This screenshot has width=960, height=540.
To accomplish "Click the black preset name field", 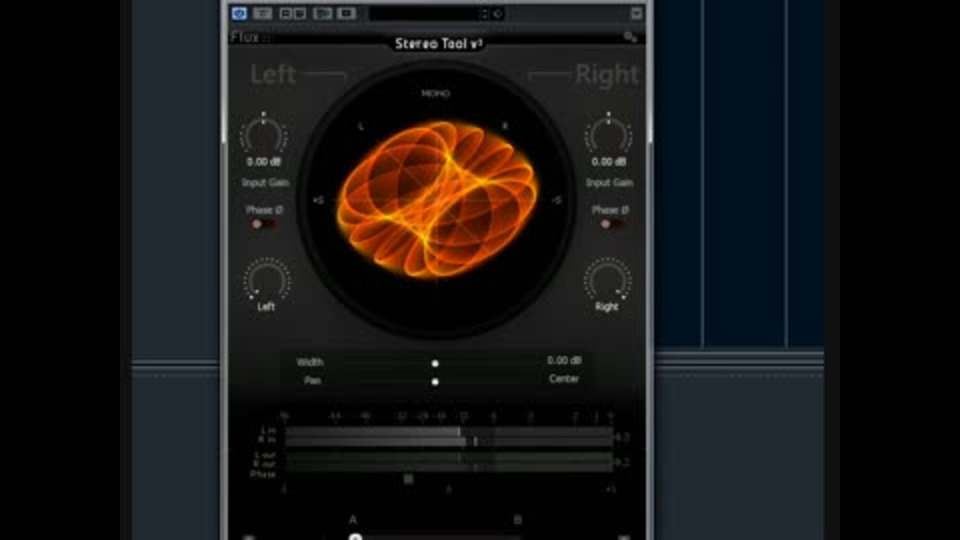I will point(424,13).
